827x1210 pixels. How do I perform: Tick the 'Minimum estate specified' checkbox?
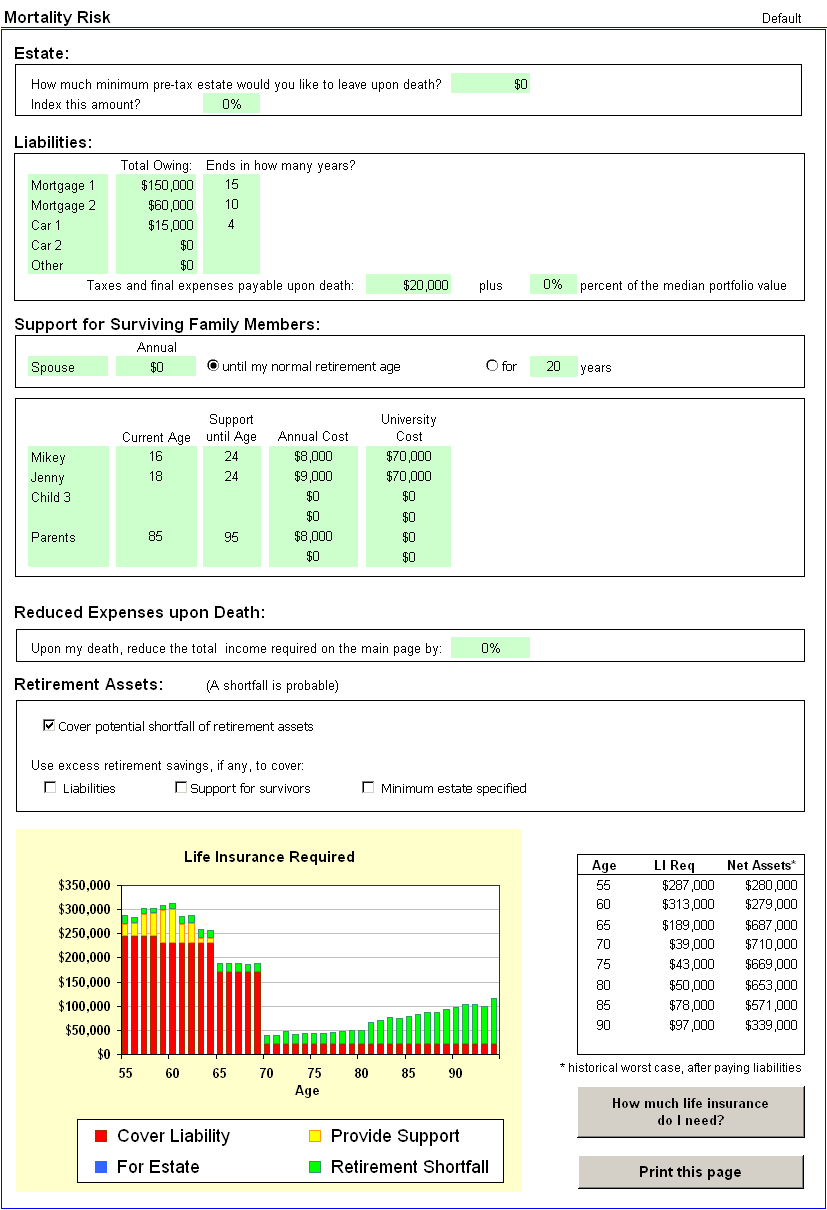(368, 788)
